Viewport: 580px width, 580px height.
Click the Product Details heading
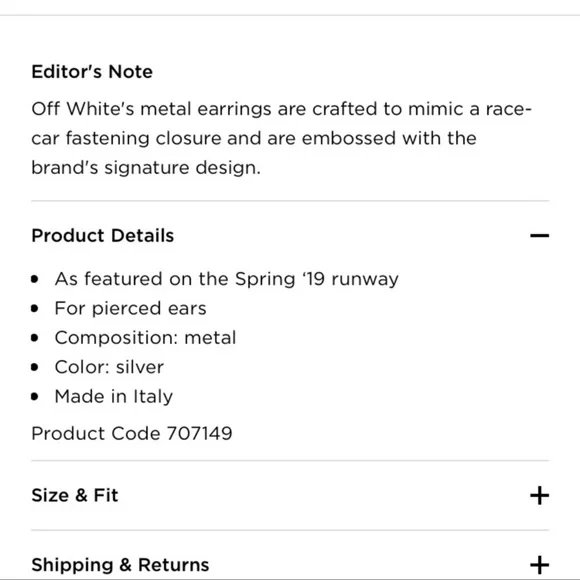click(102, 236)
